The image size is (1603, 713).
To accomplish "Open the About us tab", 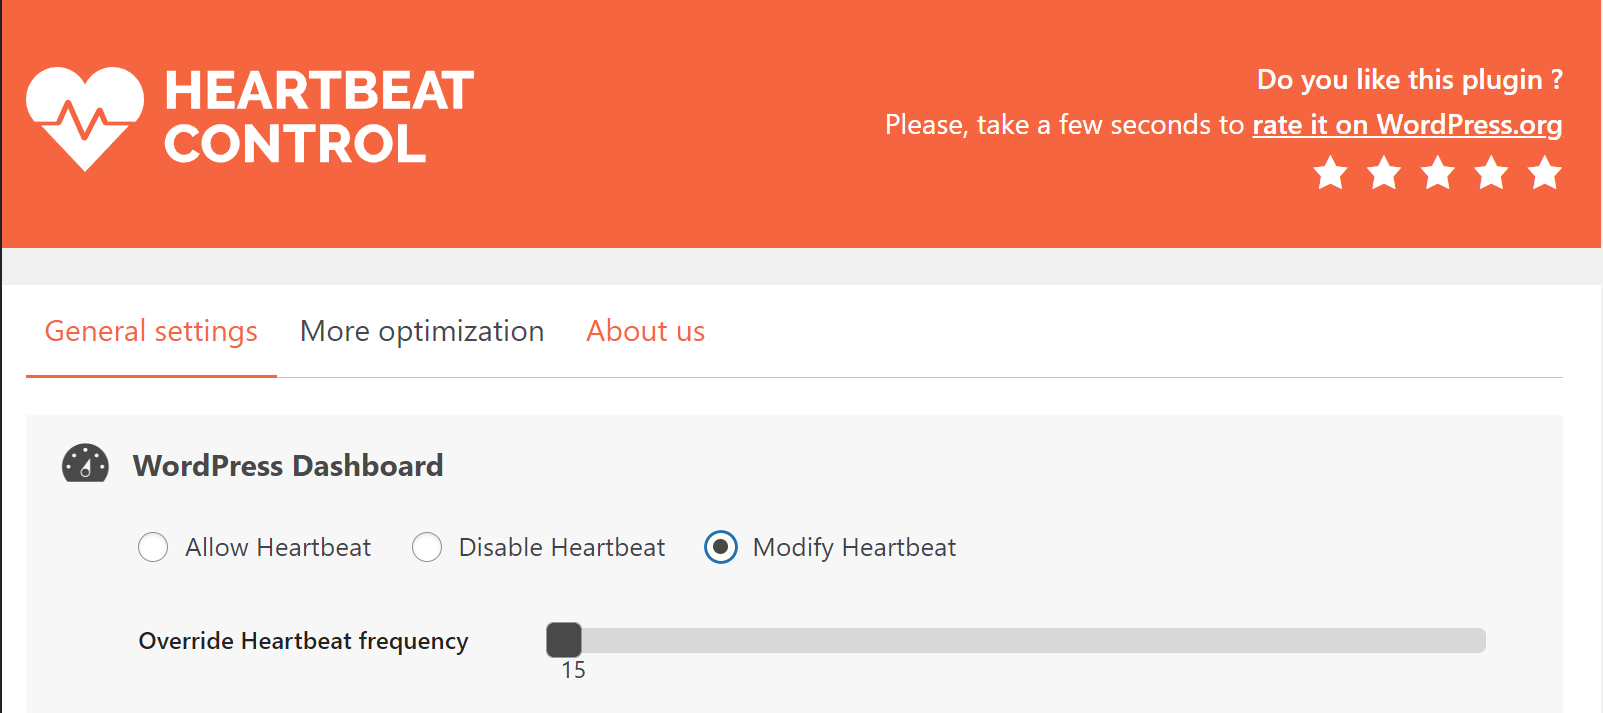I will click(645, 331).
